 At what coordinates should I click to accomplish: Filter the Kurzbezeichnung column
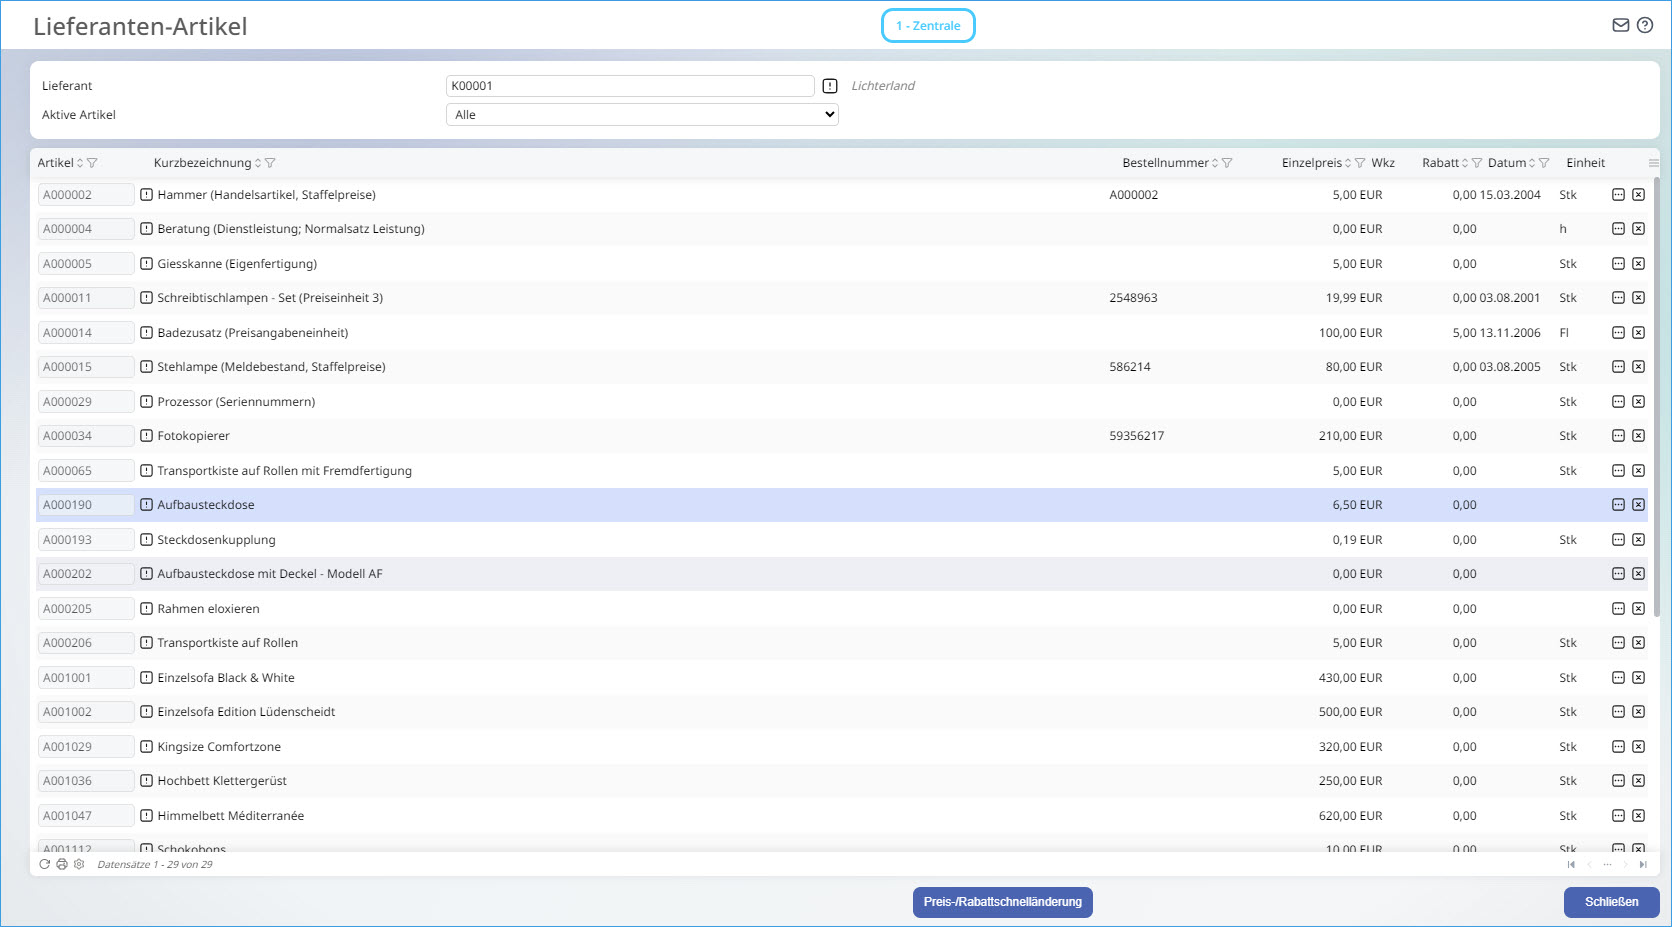[270, 163]
